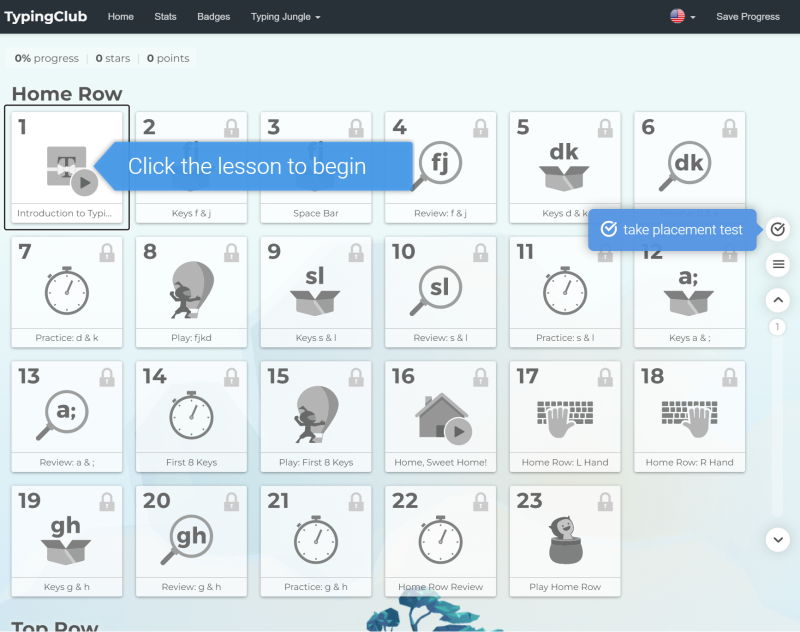Click the down chevron navigation button
The width and height of the screenshot is (800, 632).
(x=778, y=540)
